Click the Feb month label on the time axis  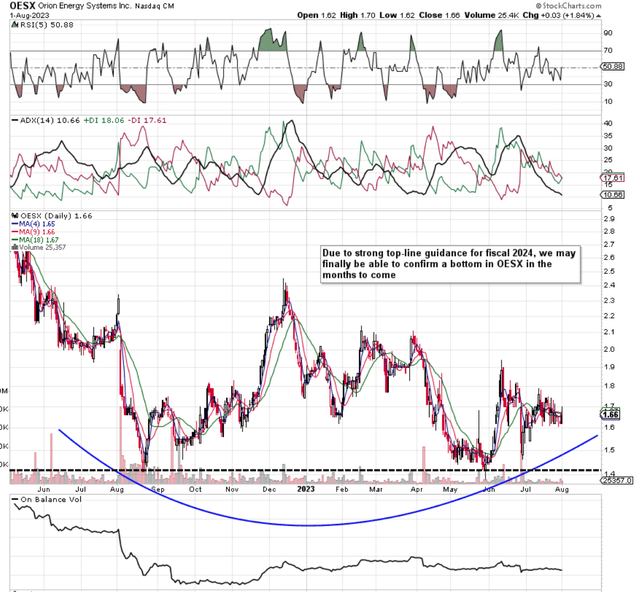tap(341, 489)
